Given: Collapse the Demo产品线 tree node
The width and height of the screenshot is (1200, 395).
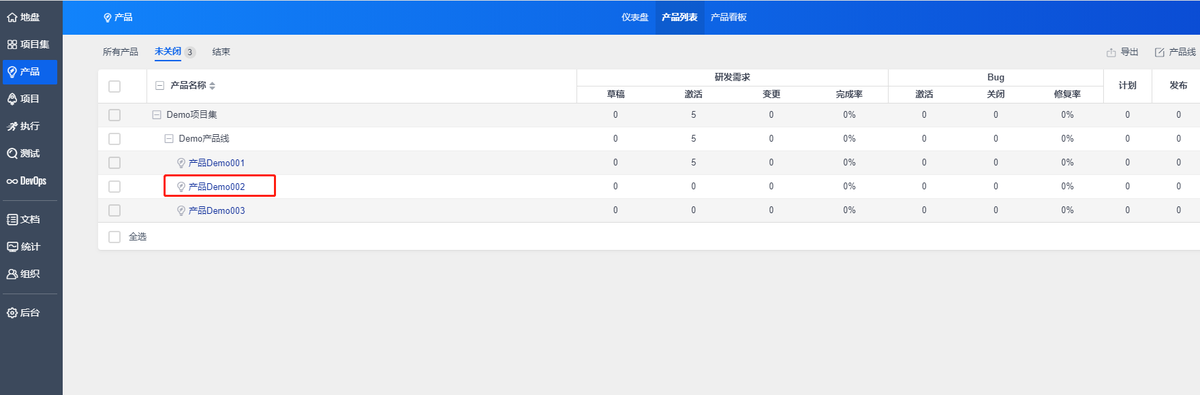Looking at the screenshot, I should pos(169,139).
